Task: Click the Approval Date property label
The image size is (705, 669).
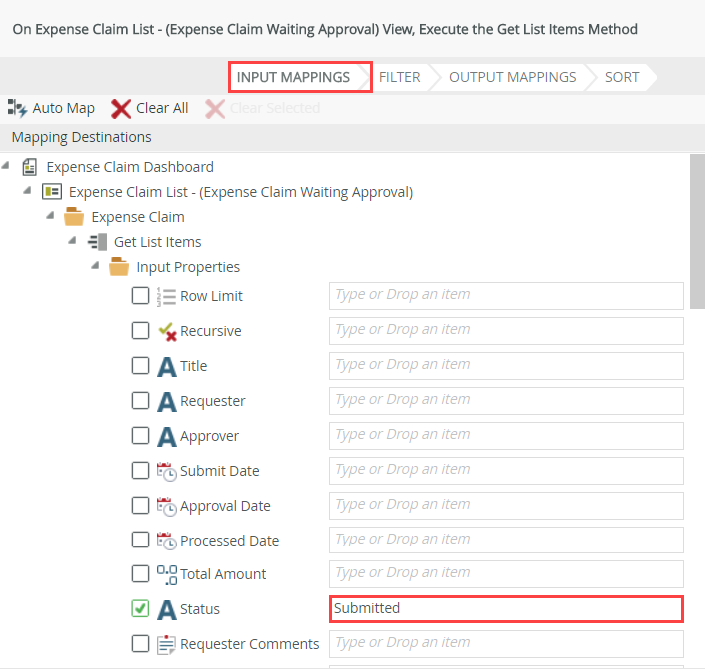Action: coord(225,506)
